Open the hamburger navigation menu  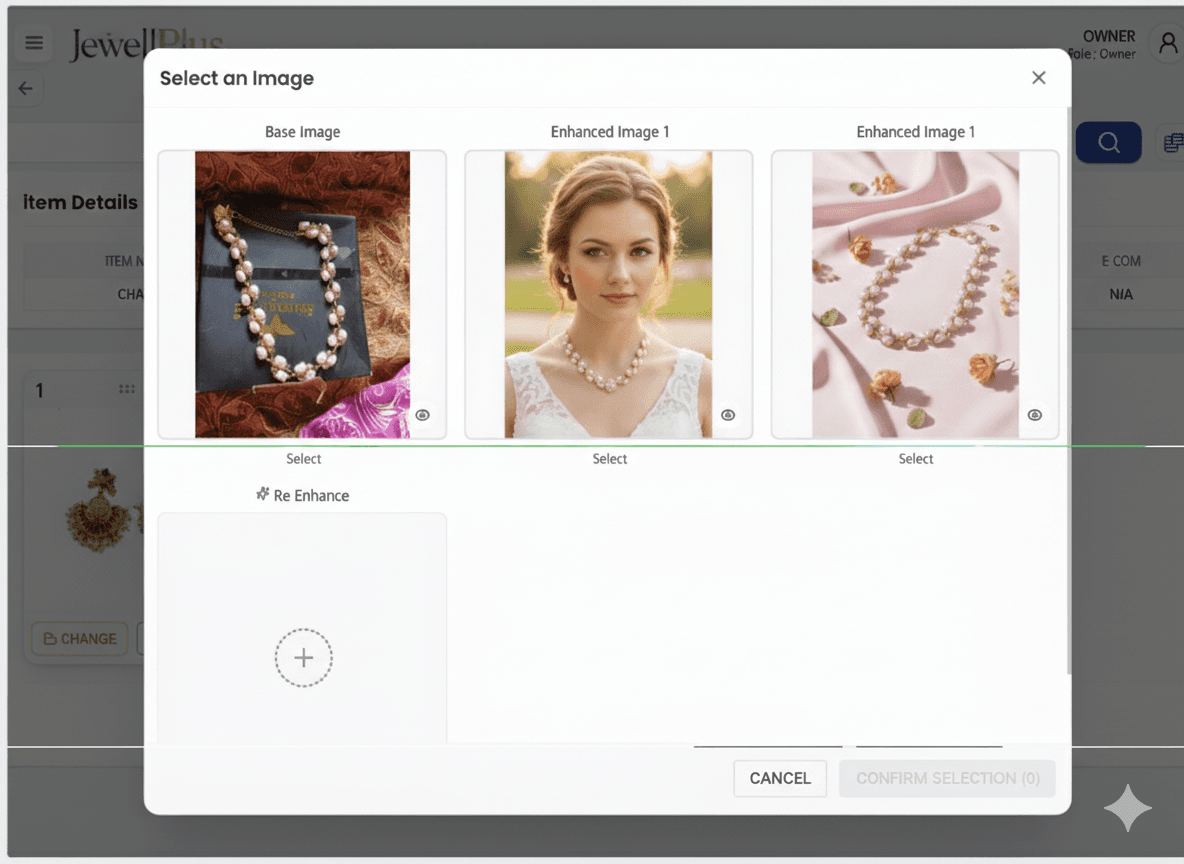[33, 43]
